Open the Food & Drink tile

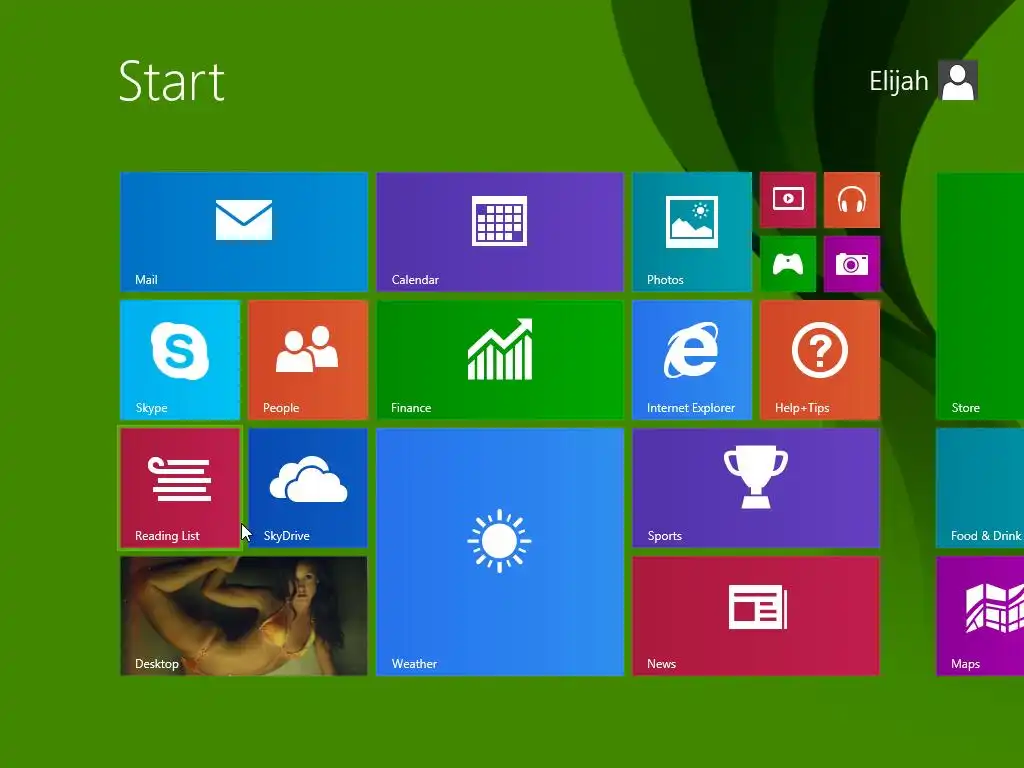coord(980,488)
